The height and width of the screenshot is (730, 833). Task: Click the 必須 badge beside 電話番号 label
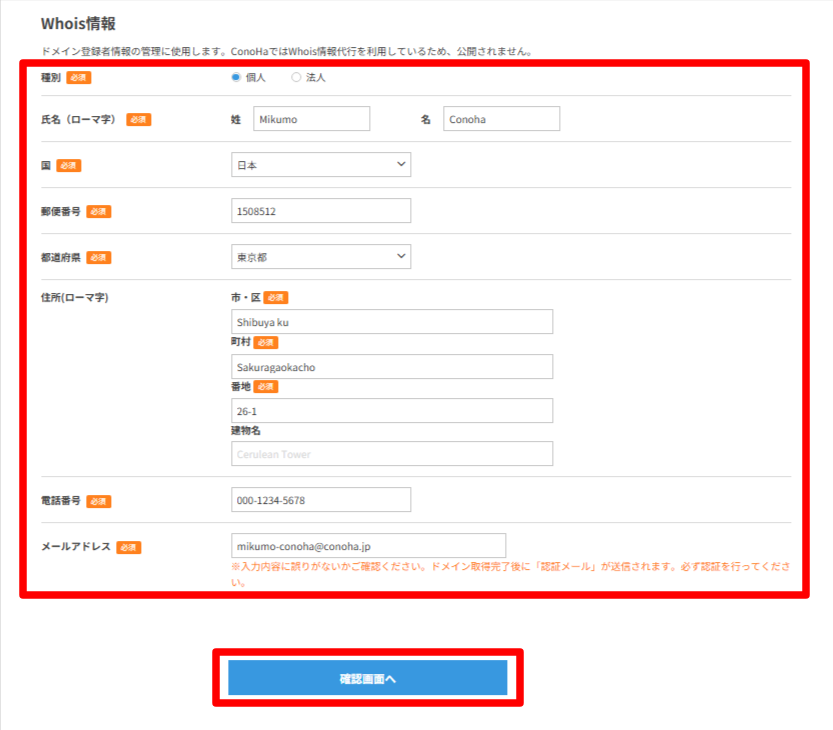98,501
